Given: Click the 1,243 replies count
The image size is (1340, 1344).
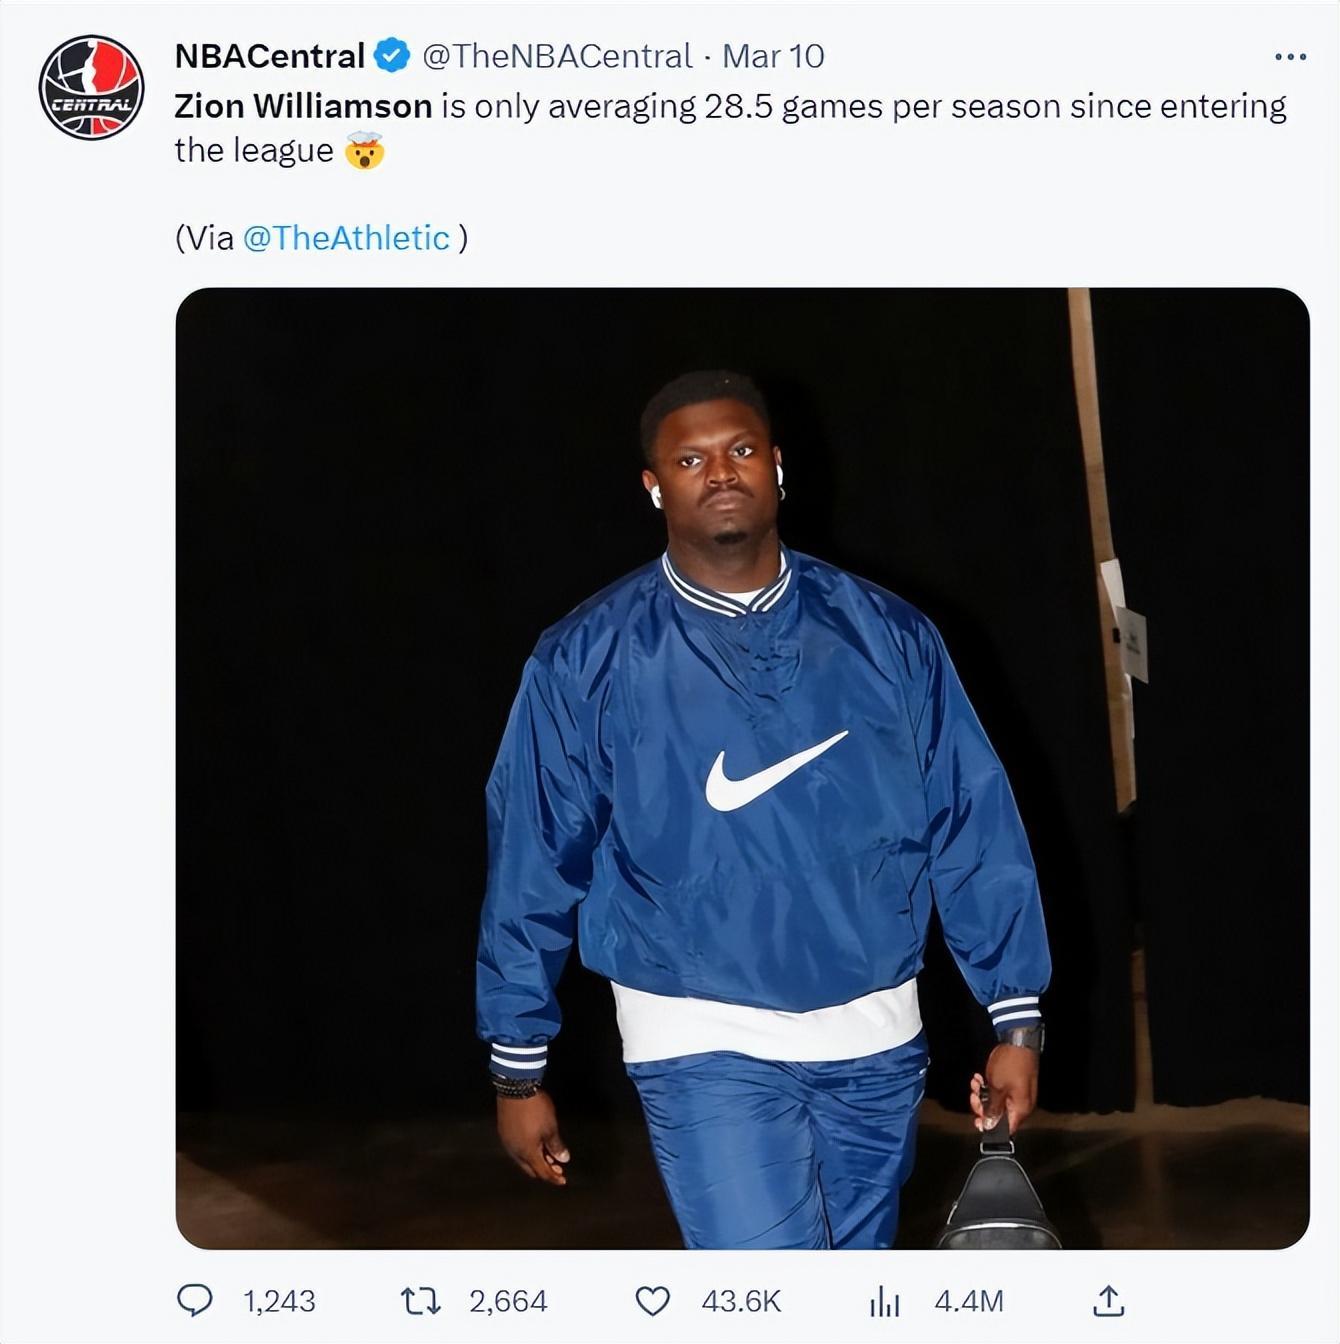Looking at the screenshot, I should (x=279, y=1301).
